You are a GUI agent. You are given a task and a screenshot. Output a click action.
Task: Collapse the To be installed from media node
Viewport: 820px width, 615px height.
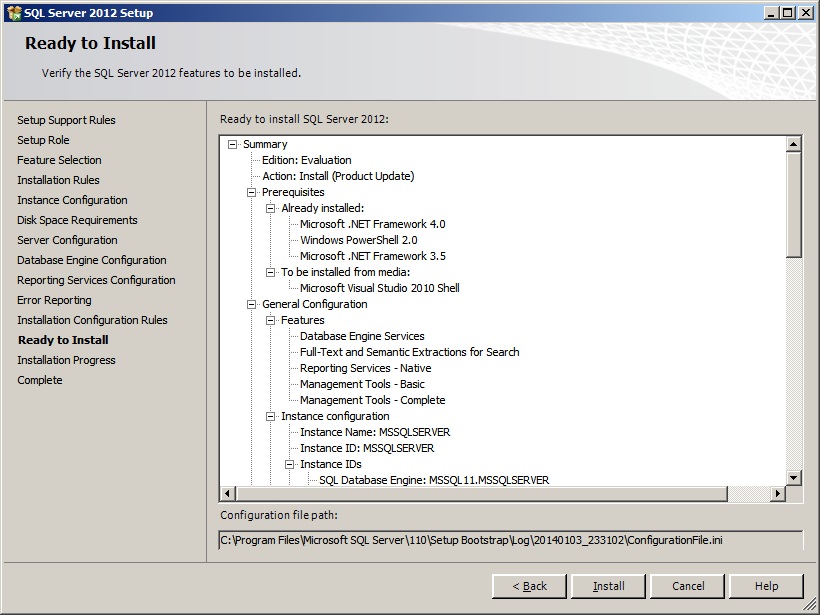click(x=271, y=272)
